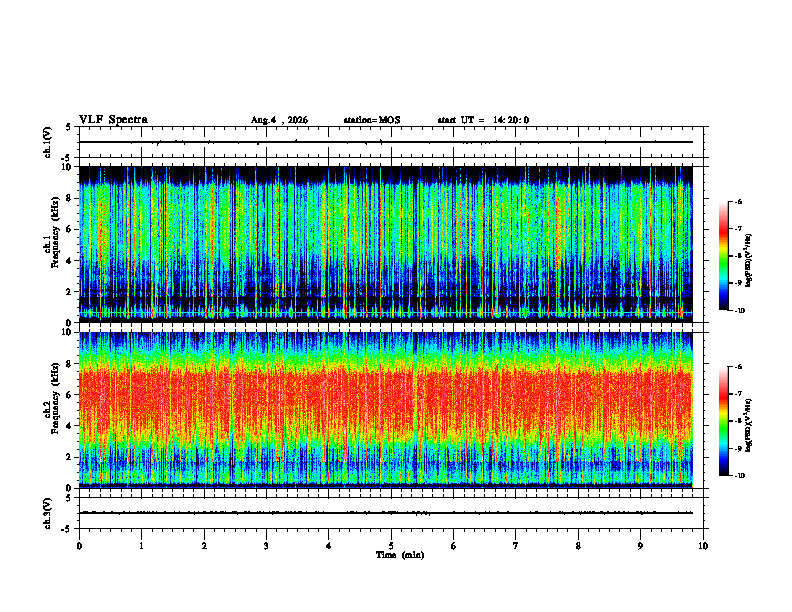Click the ch.1 voltage waveform trace
This screenshot has height=612, width=792.
point(385,142)
